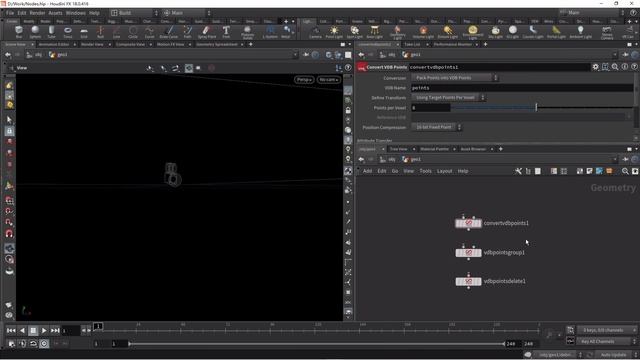Open the viewport Persp camera dropdown
The width and height of the screenshot is (640, 360).
click(304, 80)
